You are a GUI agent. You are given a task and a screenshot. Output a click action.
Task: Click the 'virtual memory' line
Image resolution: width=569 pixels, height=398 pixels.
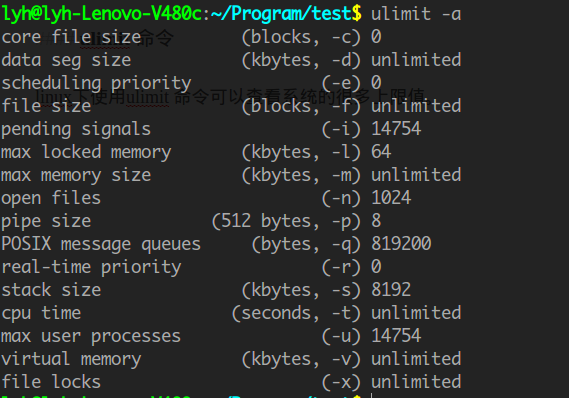coord(231,359)
